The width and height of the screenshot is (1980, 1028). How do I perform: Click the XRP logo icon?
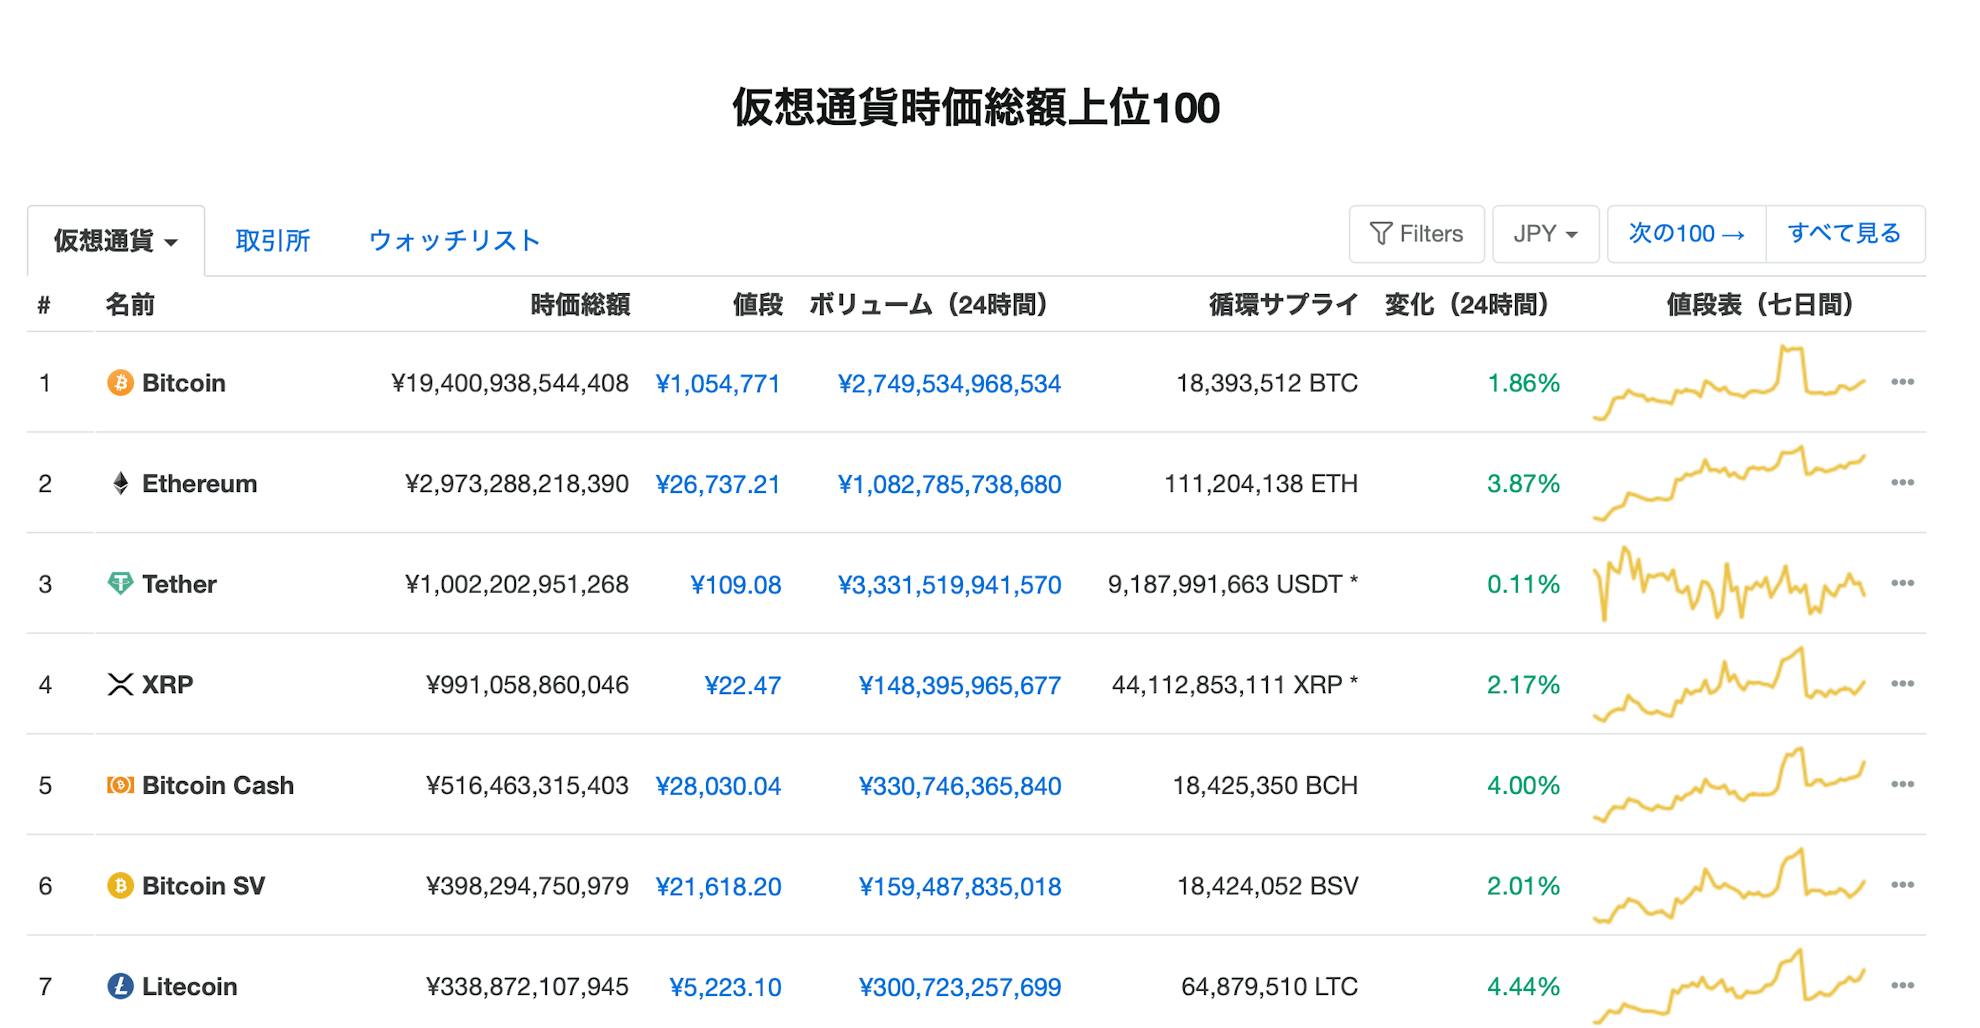tap(120, 685)
